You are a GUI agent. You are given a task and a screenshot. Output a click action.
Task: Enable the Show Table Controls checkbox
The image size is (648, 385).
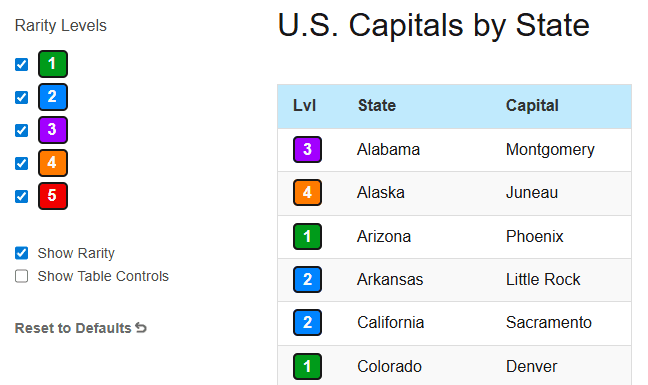tap(21, 276)
